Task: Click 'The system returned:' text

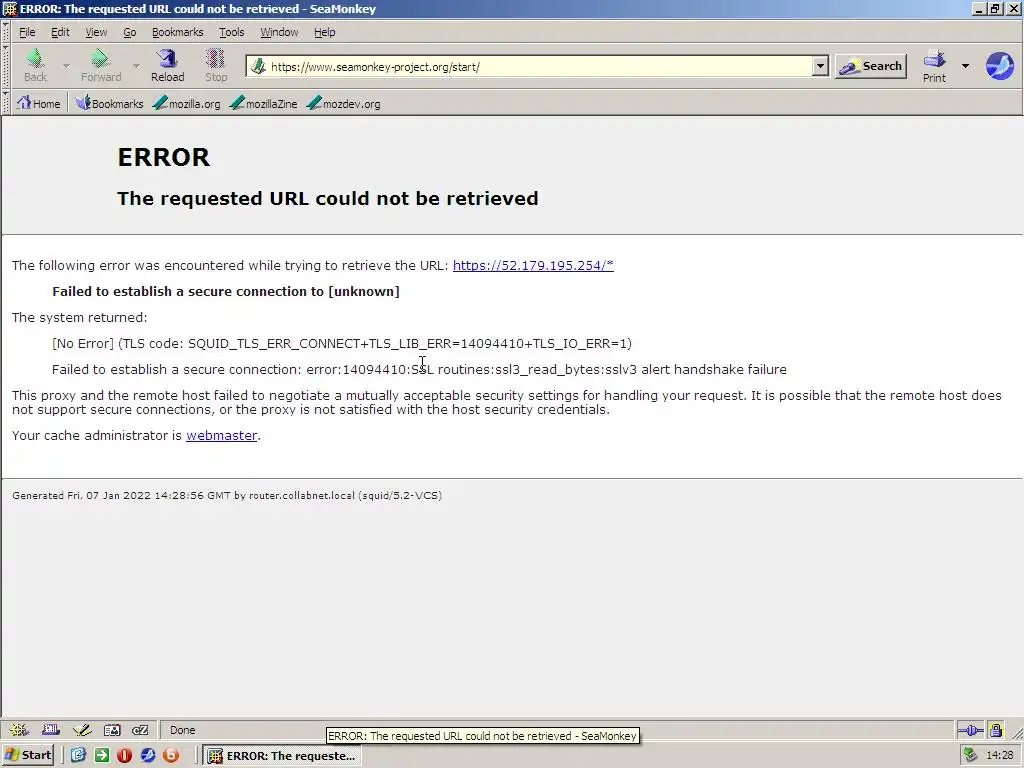Action: 80,317
